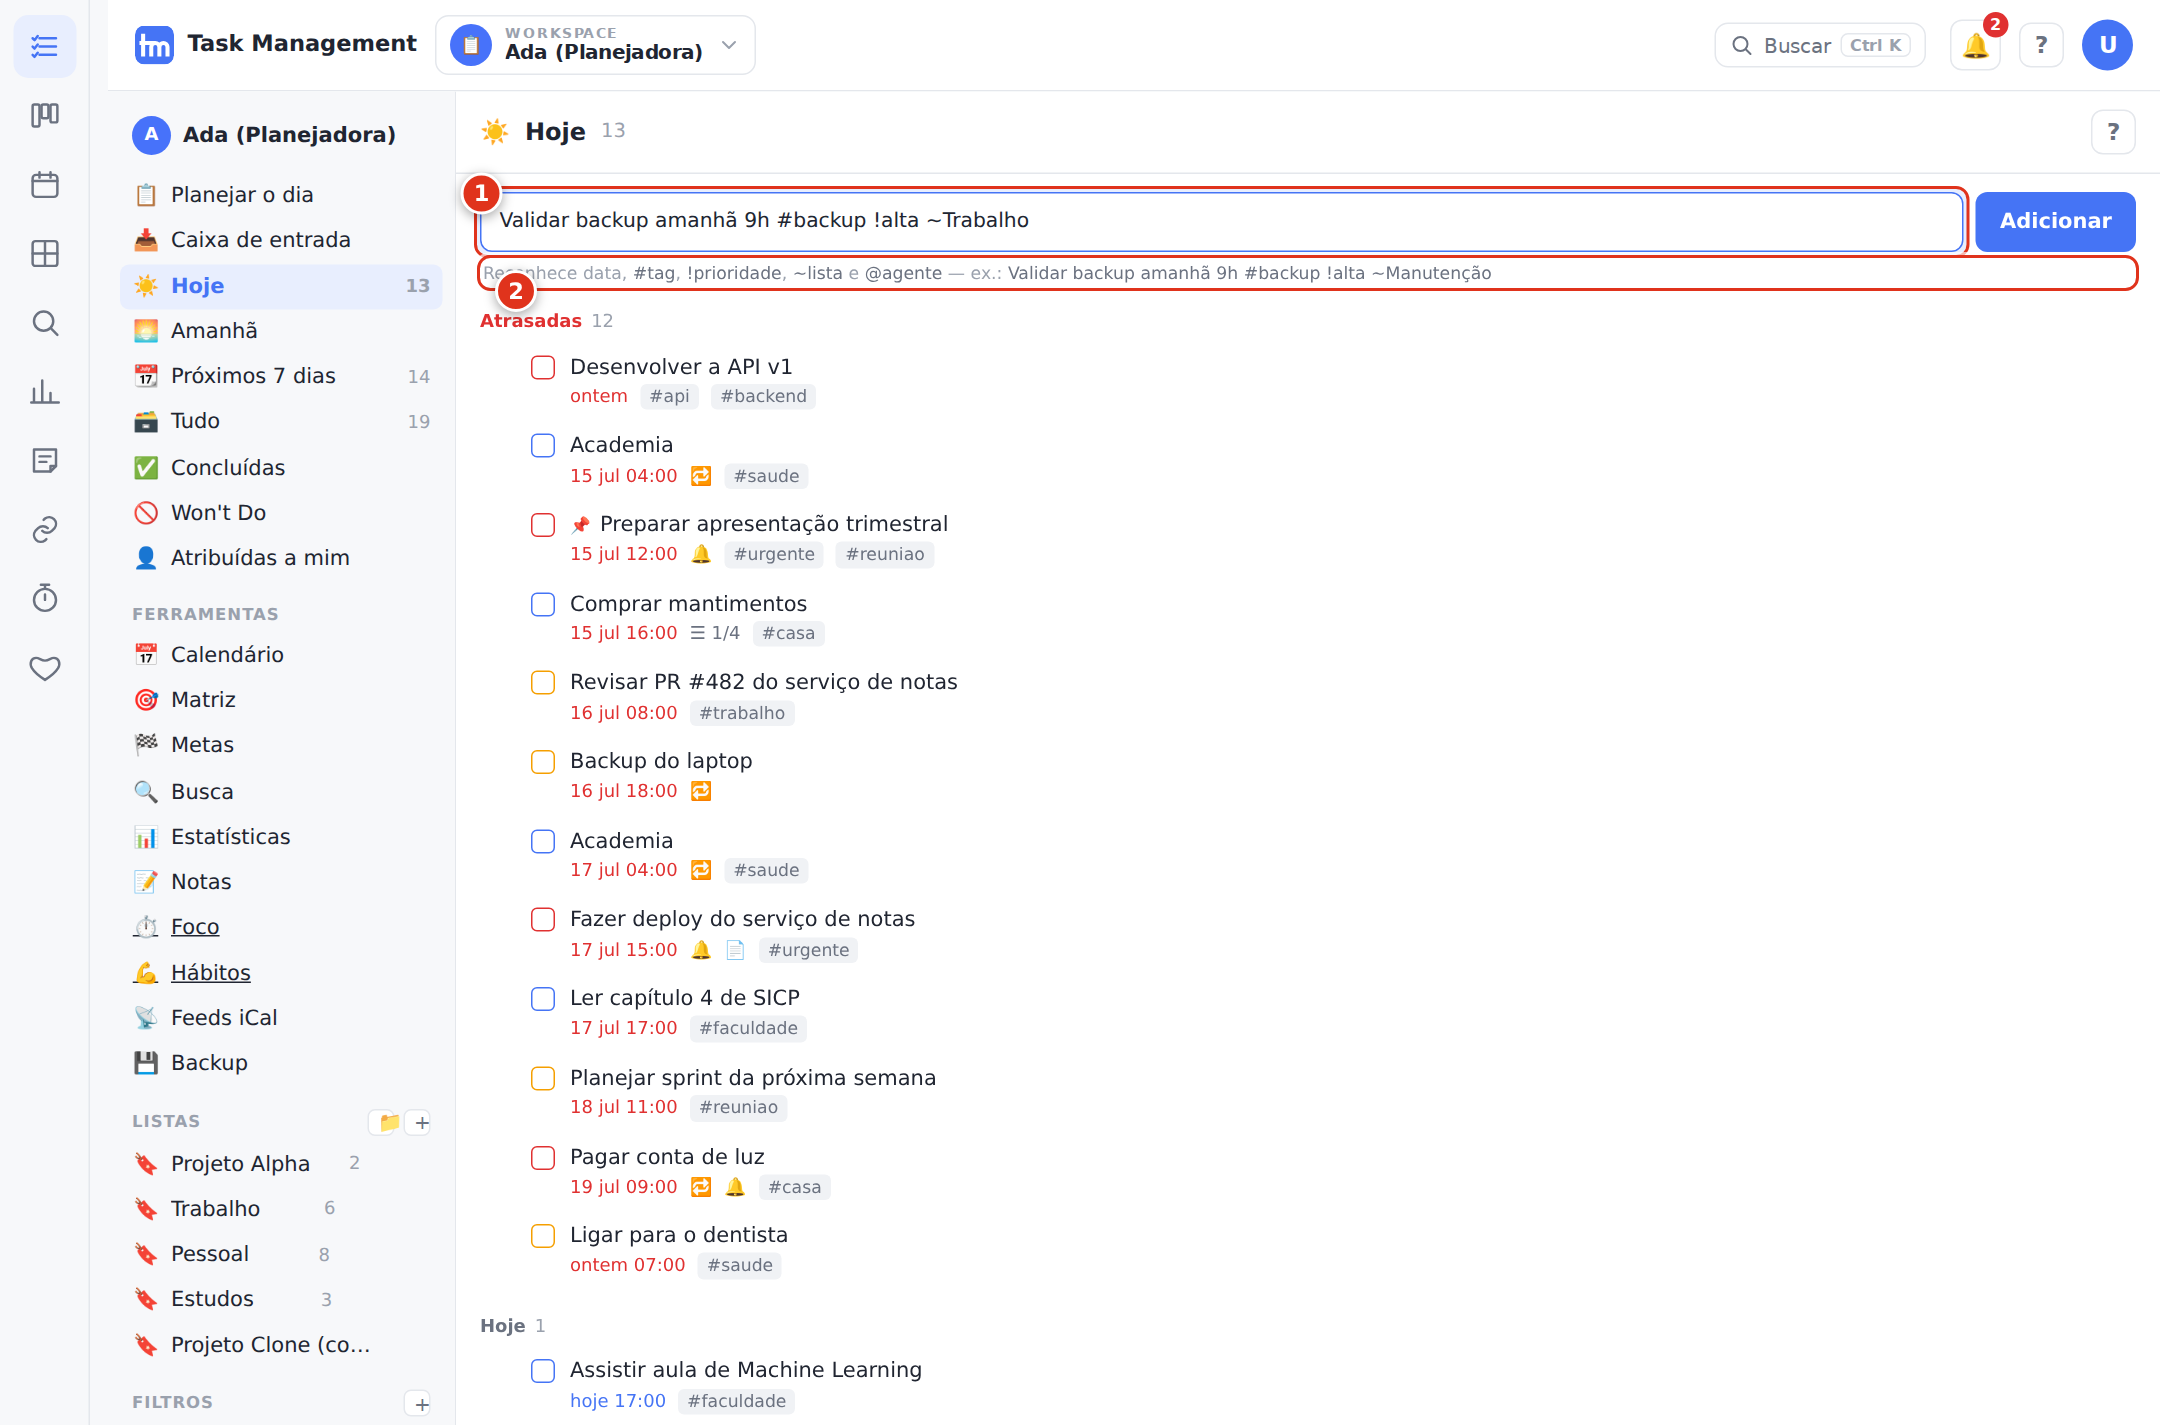Open Caixa de entrada
The width and height of the screenshot is (2160, 1425).
coord(281,240)
